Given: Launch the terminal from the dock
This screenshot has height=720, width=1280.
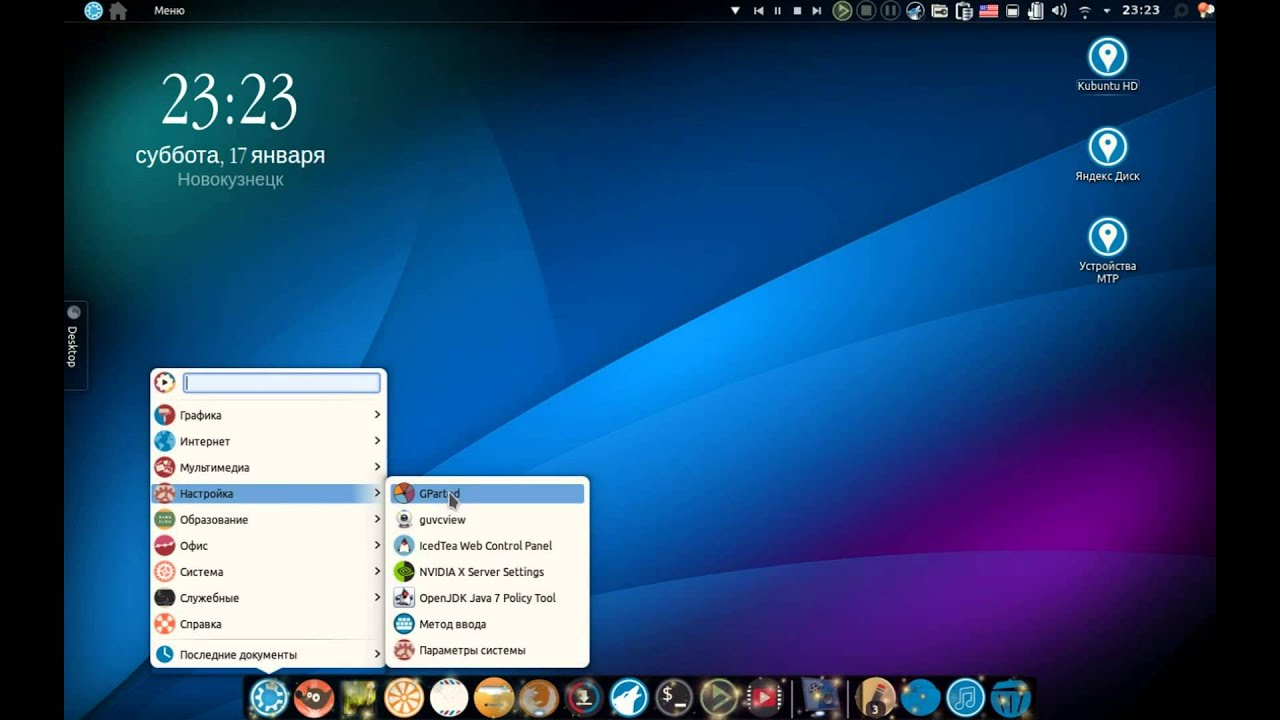Looking at the screenshot, I should click(674, 697).
